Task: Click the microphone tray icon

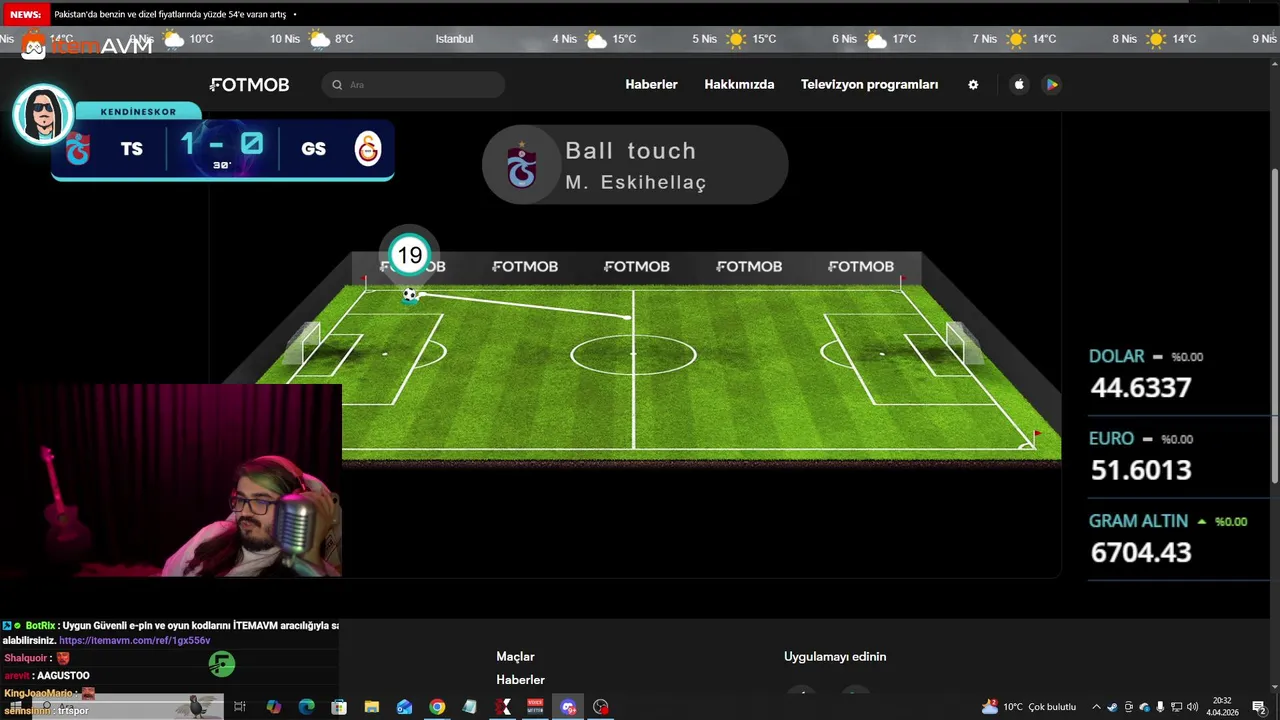Action: pyautogui.click(x=1160, y=707)
